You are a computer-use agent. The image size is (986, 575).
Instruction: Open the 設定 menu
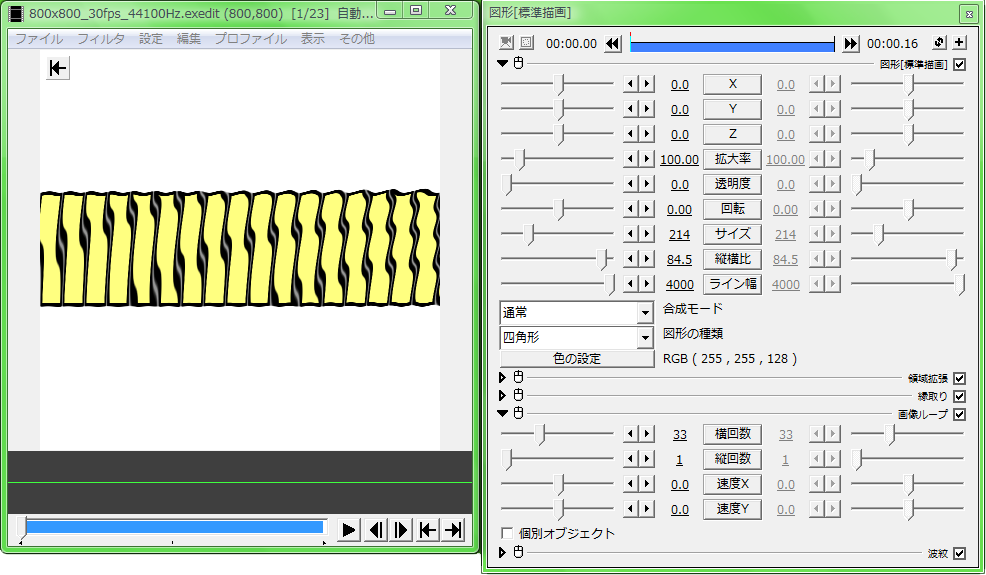point(151,39)
